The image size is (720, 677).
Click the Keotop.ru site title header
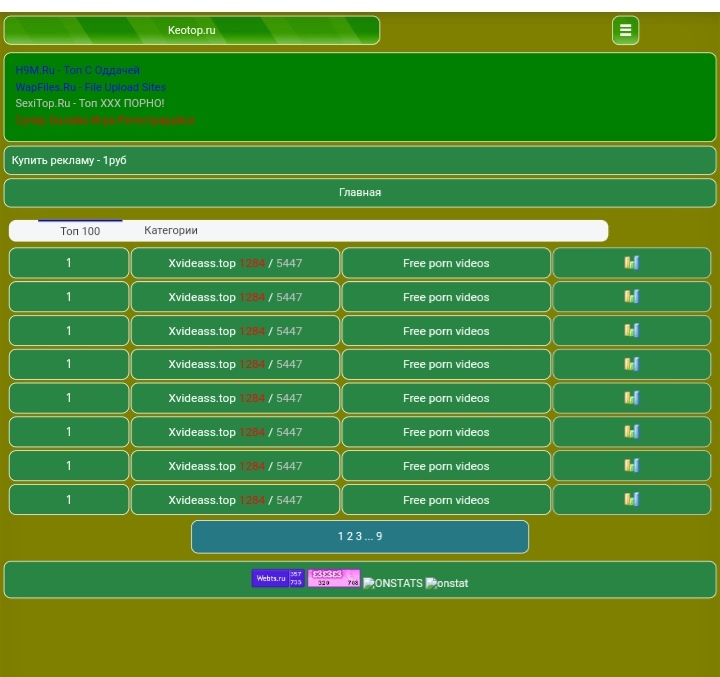(191, 30)
